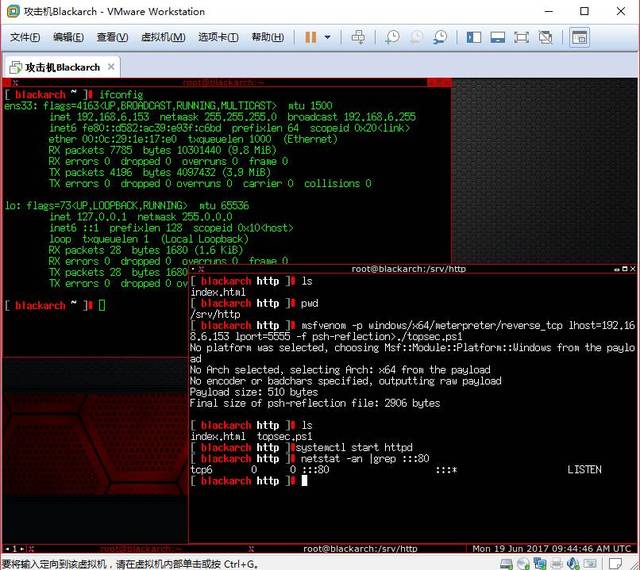Screen dimensions: 640x570
Task: Click the display device status icon
Action: 589,564
